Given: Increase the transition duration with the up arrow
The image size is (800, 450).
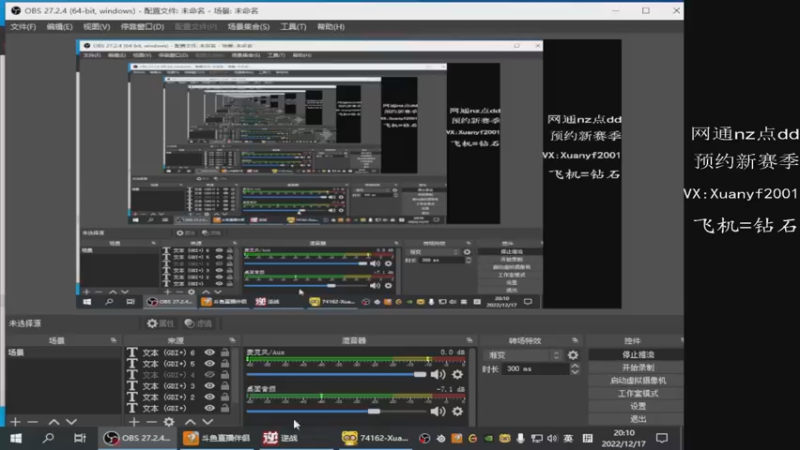Looking at the screenshot, I should (575, 366).
